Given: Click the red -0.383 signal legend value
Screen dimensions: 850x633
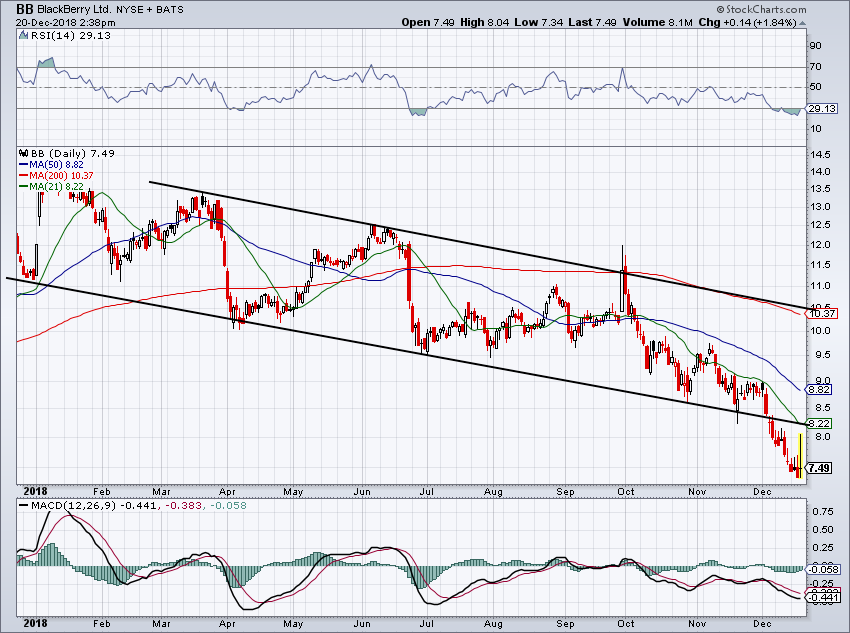Looking at the screenshot, I should click(184, 506).
